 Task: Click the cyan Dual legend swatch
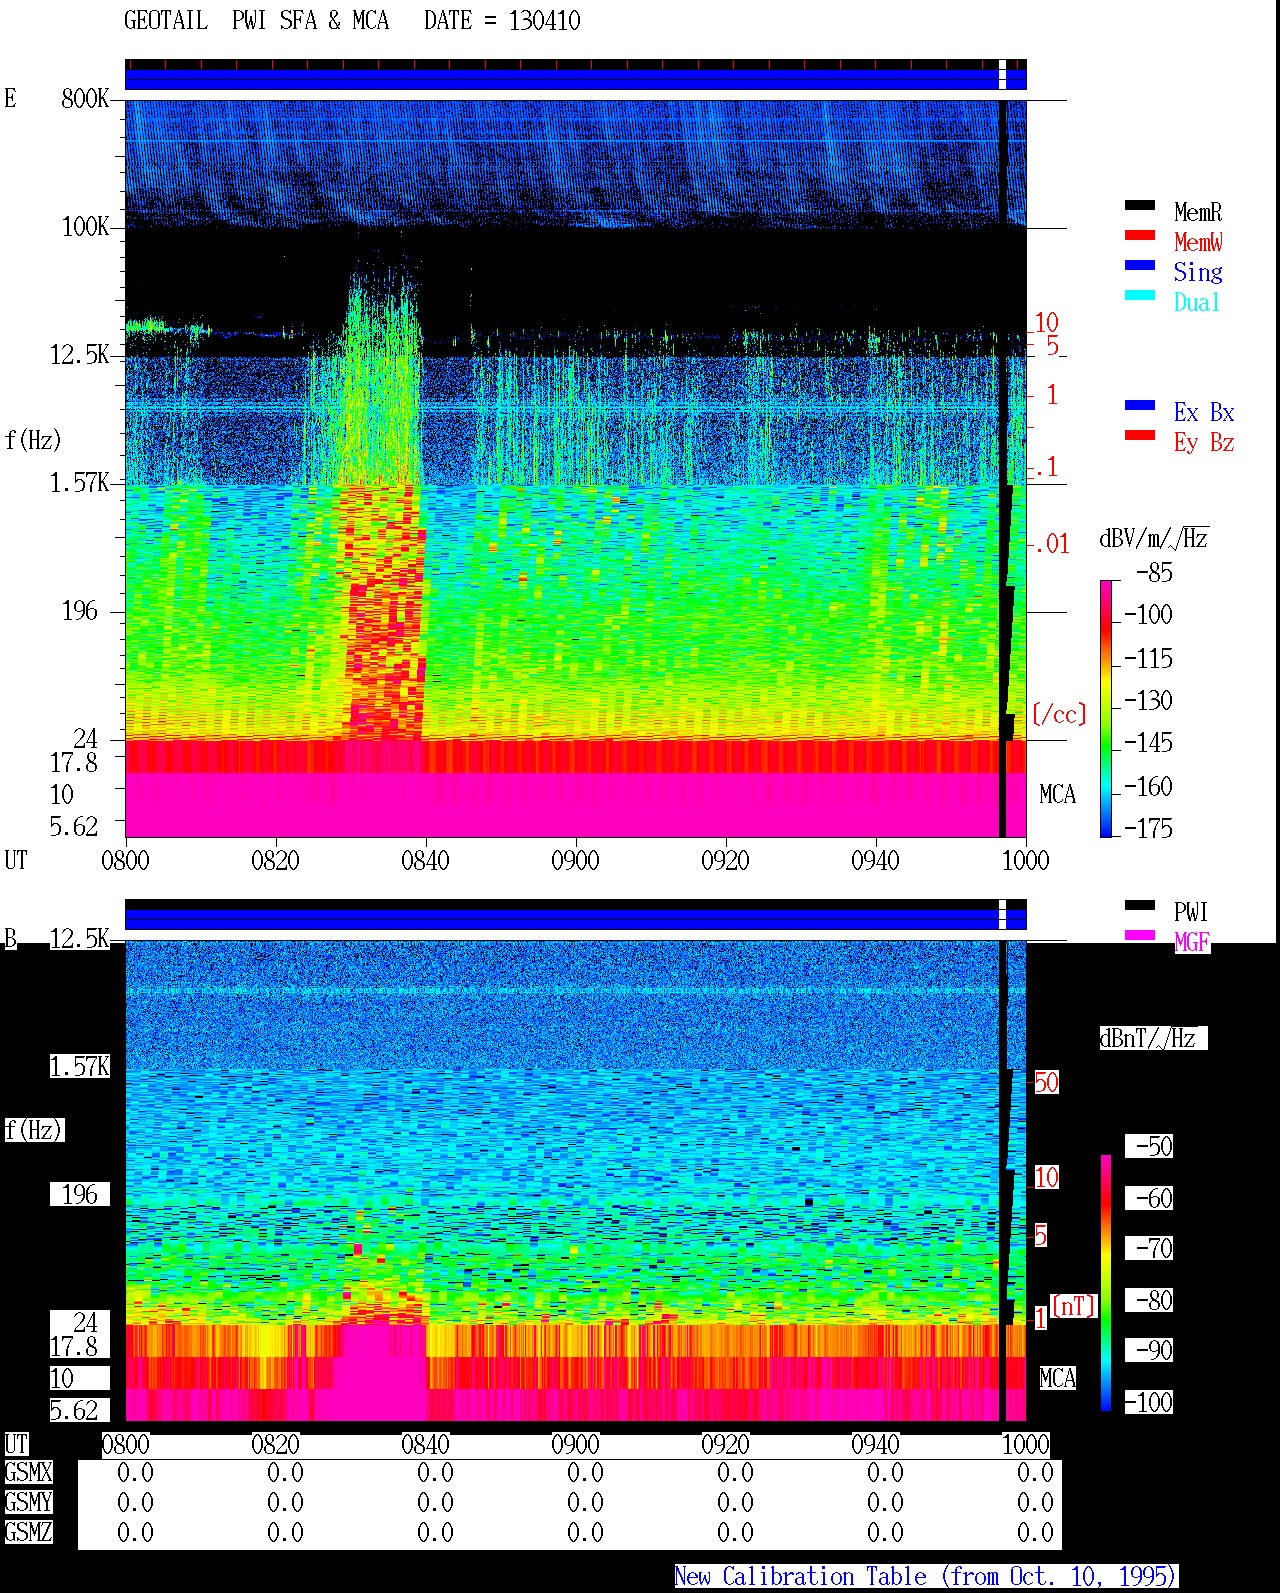click(1139, 295)
